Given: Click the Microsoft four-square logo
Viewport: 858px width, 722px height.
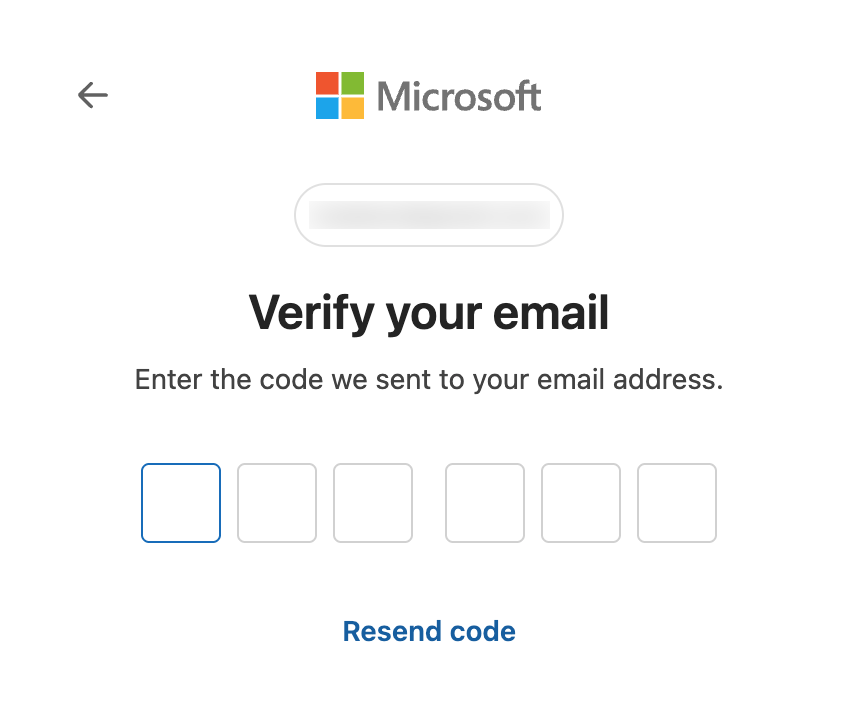Looking at the screenshot, I should coord(339,95).
